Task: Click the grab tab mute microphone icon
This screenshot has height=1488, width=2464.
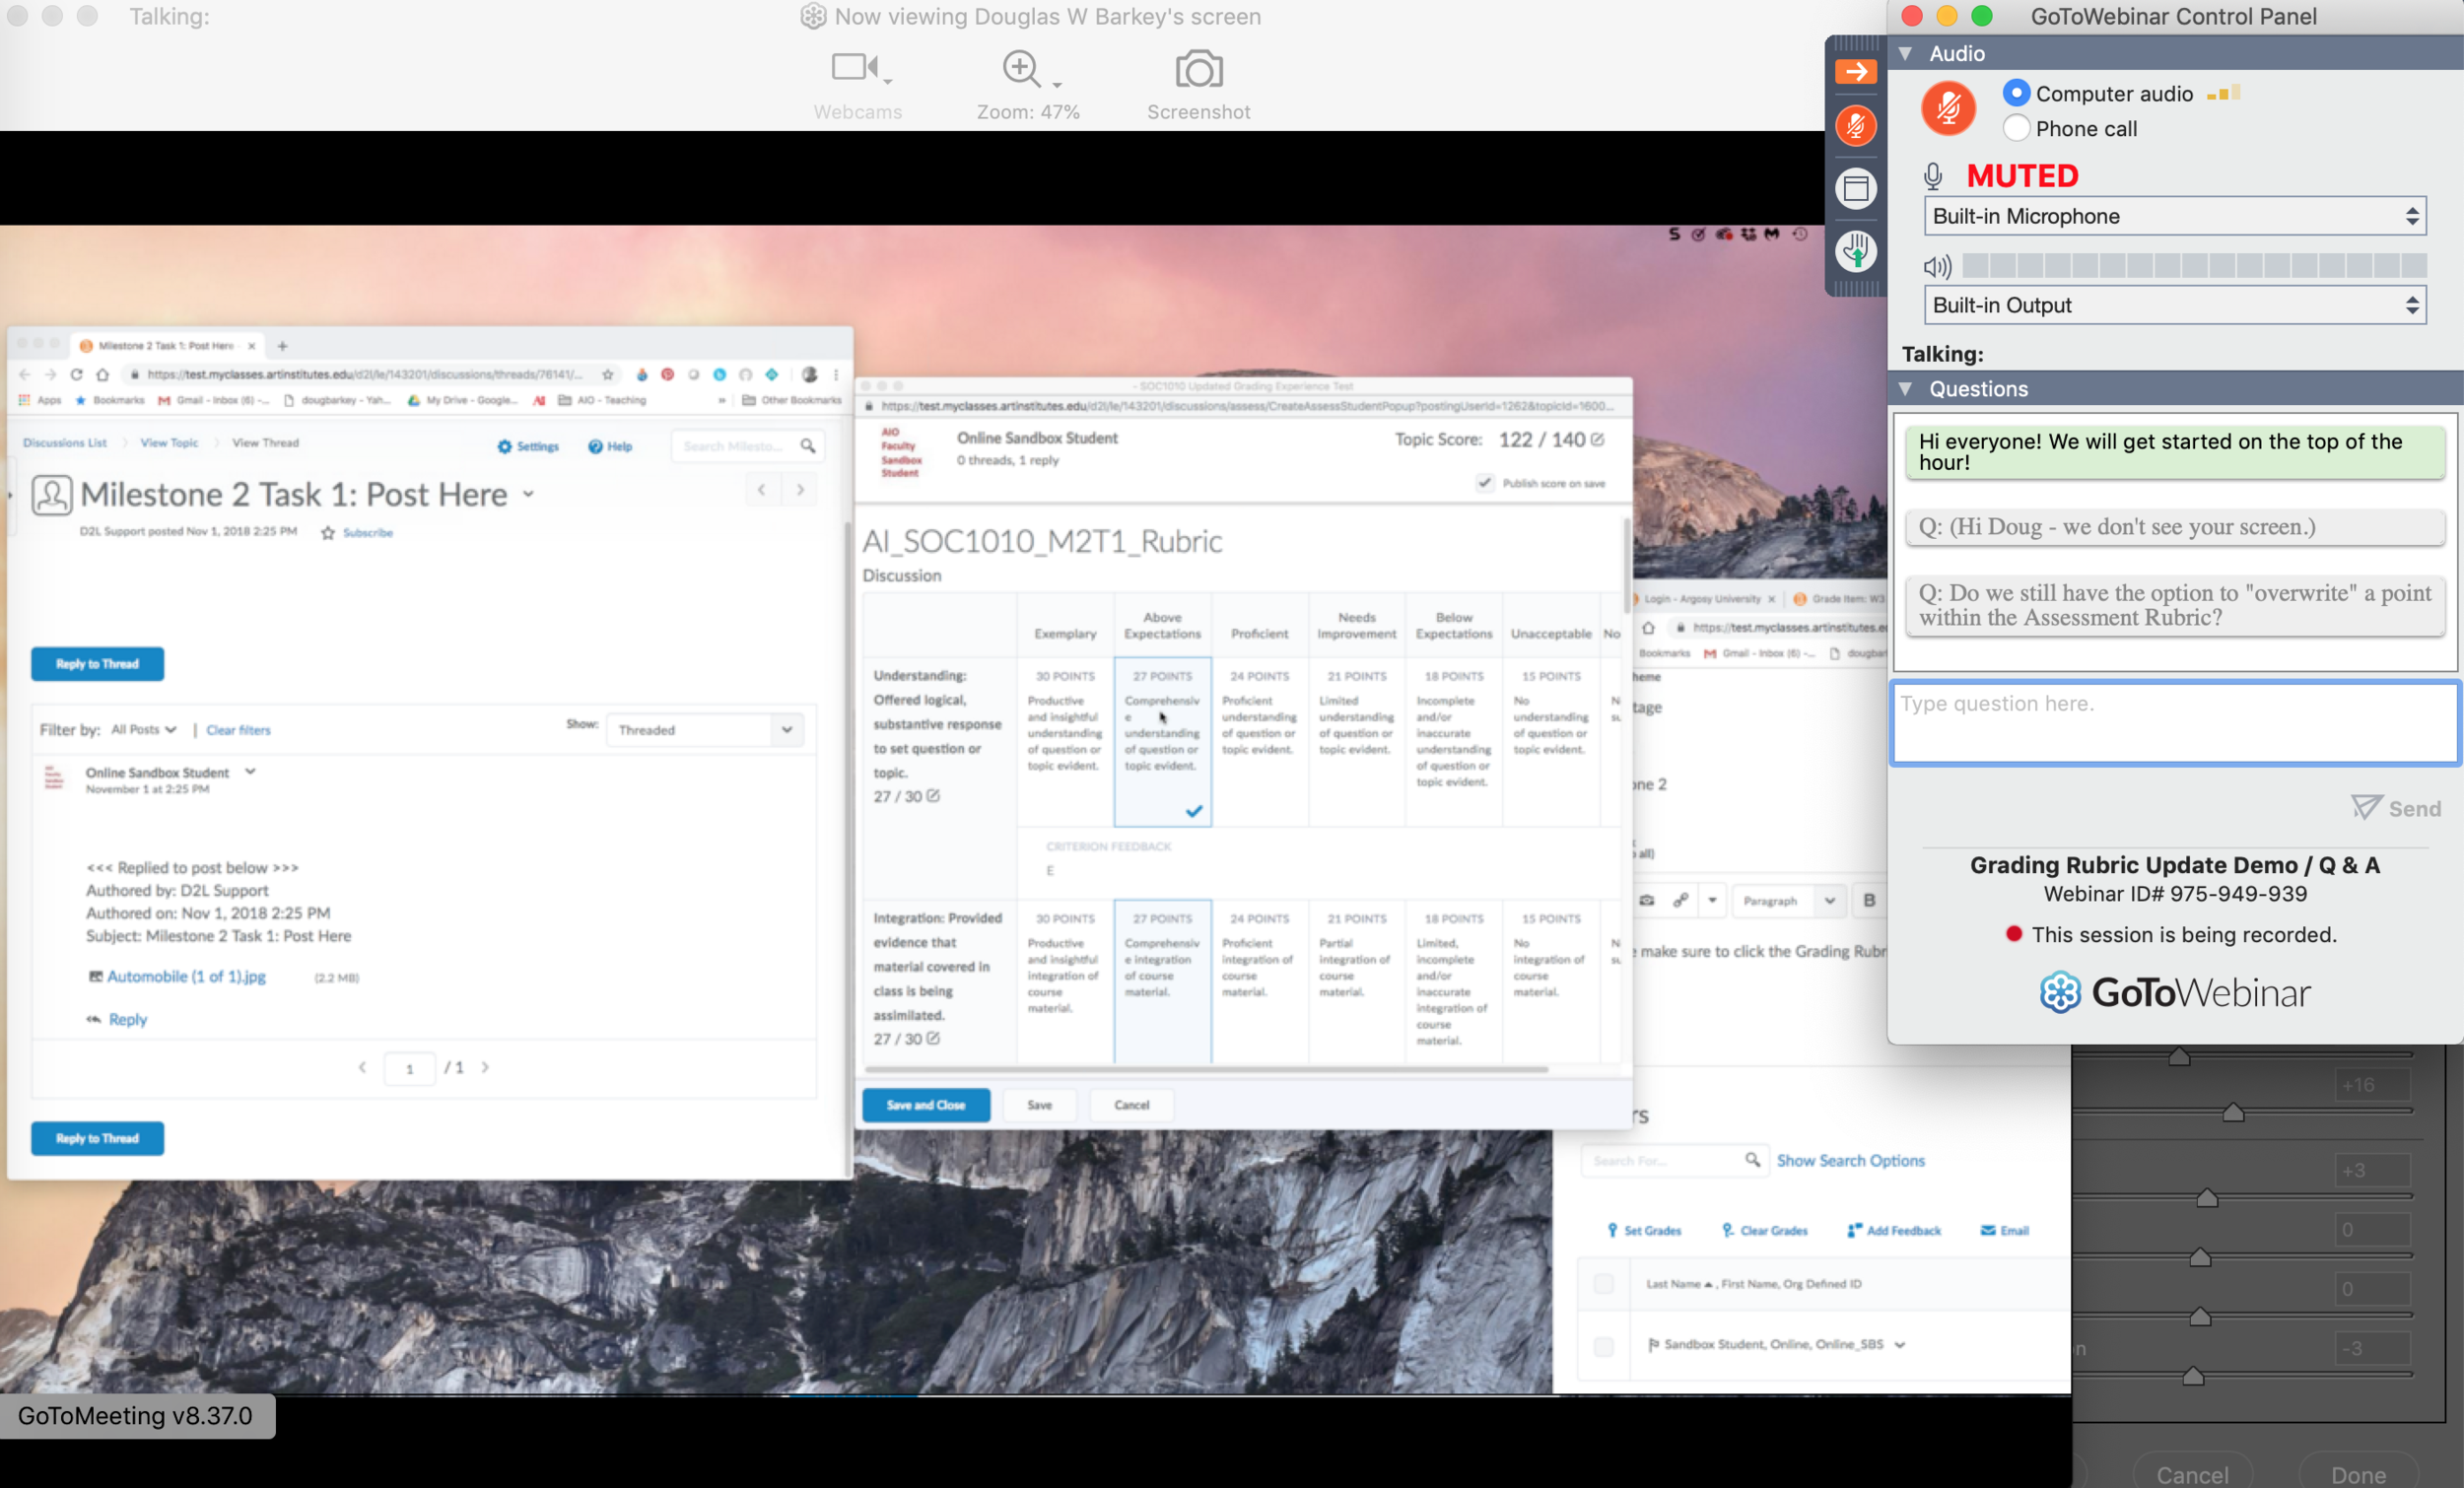Action: pos(1855,127)
